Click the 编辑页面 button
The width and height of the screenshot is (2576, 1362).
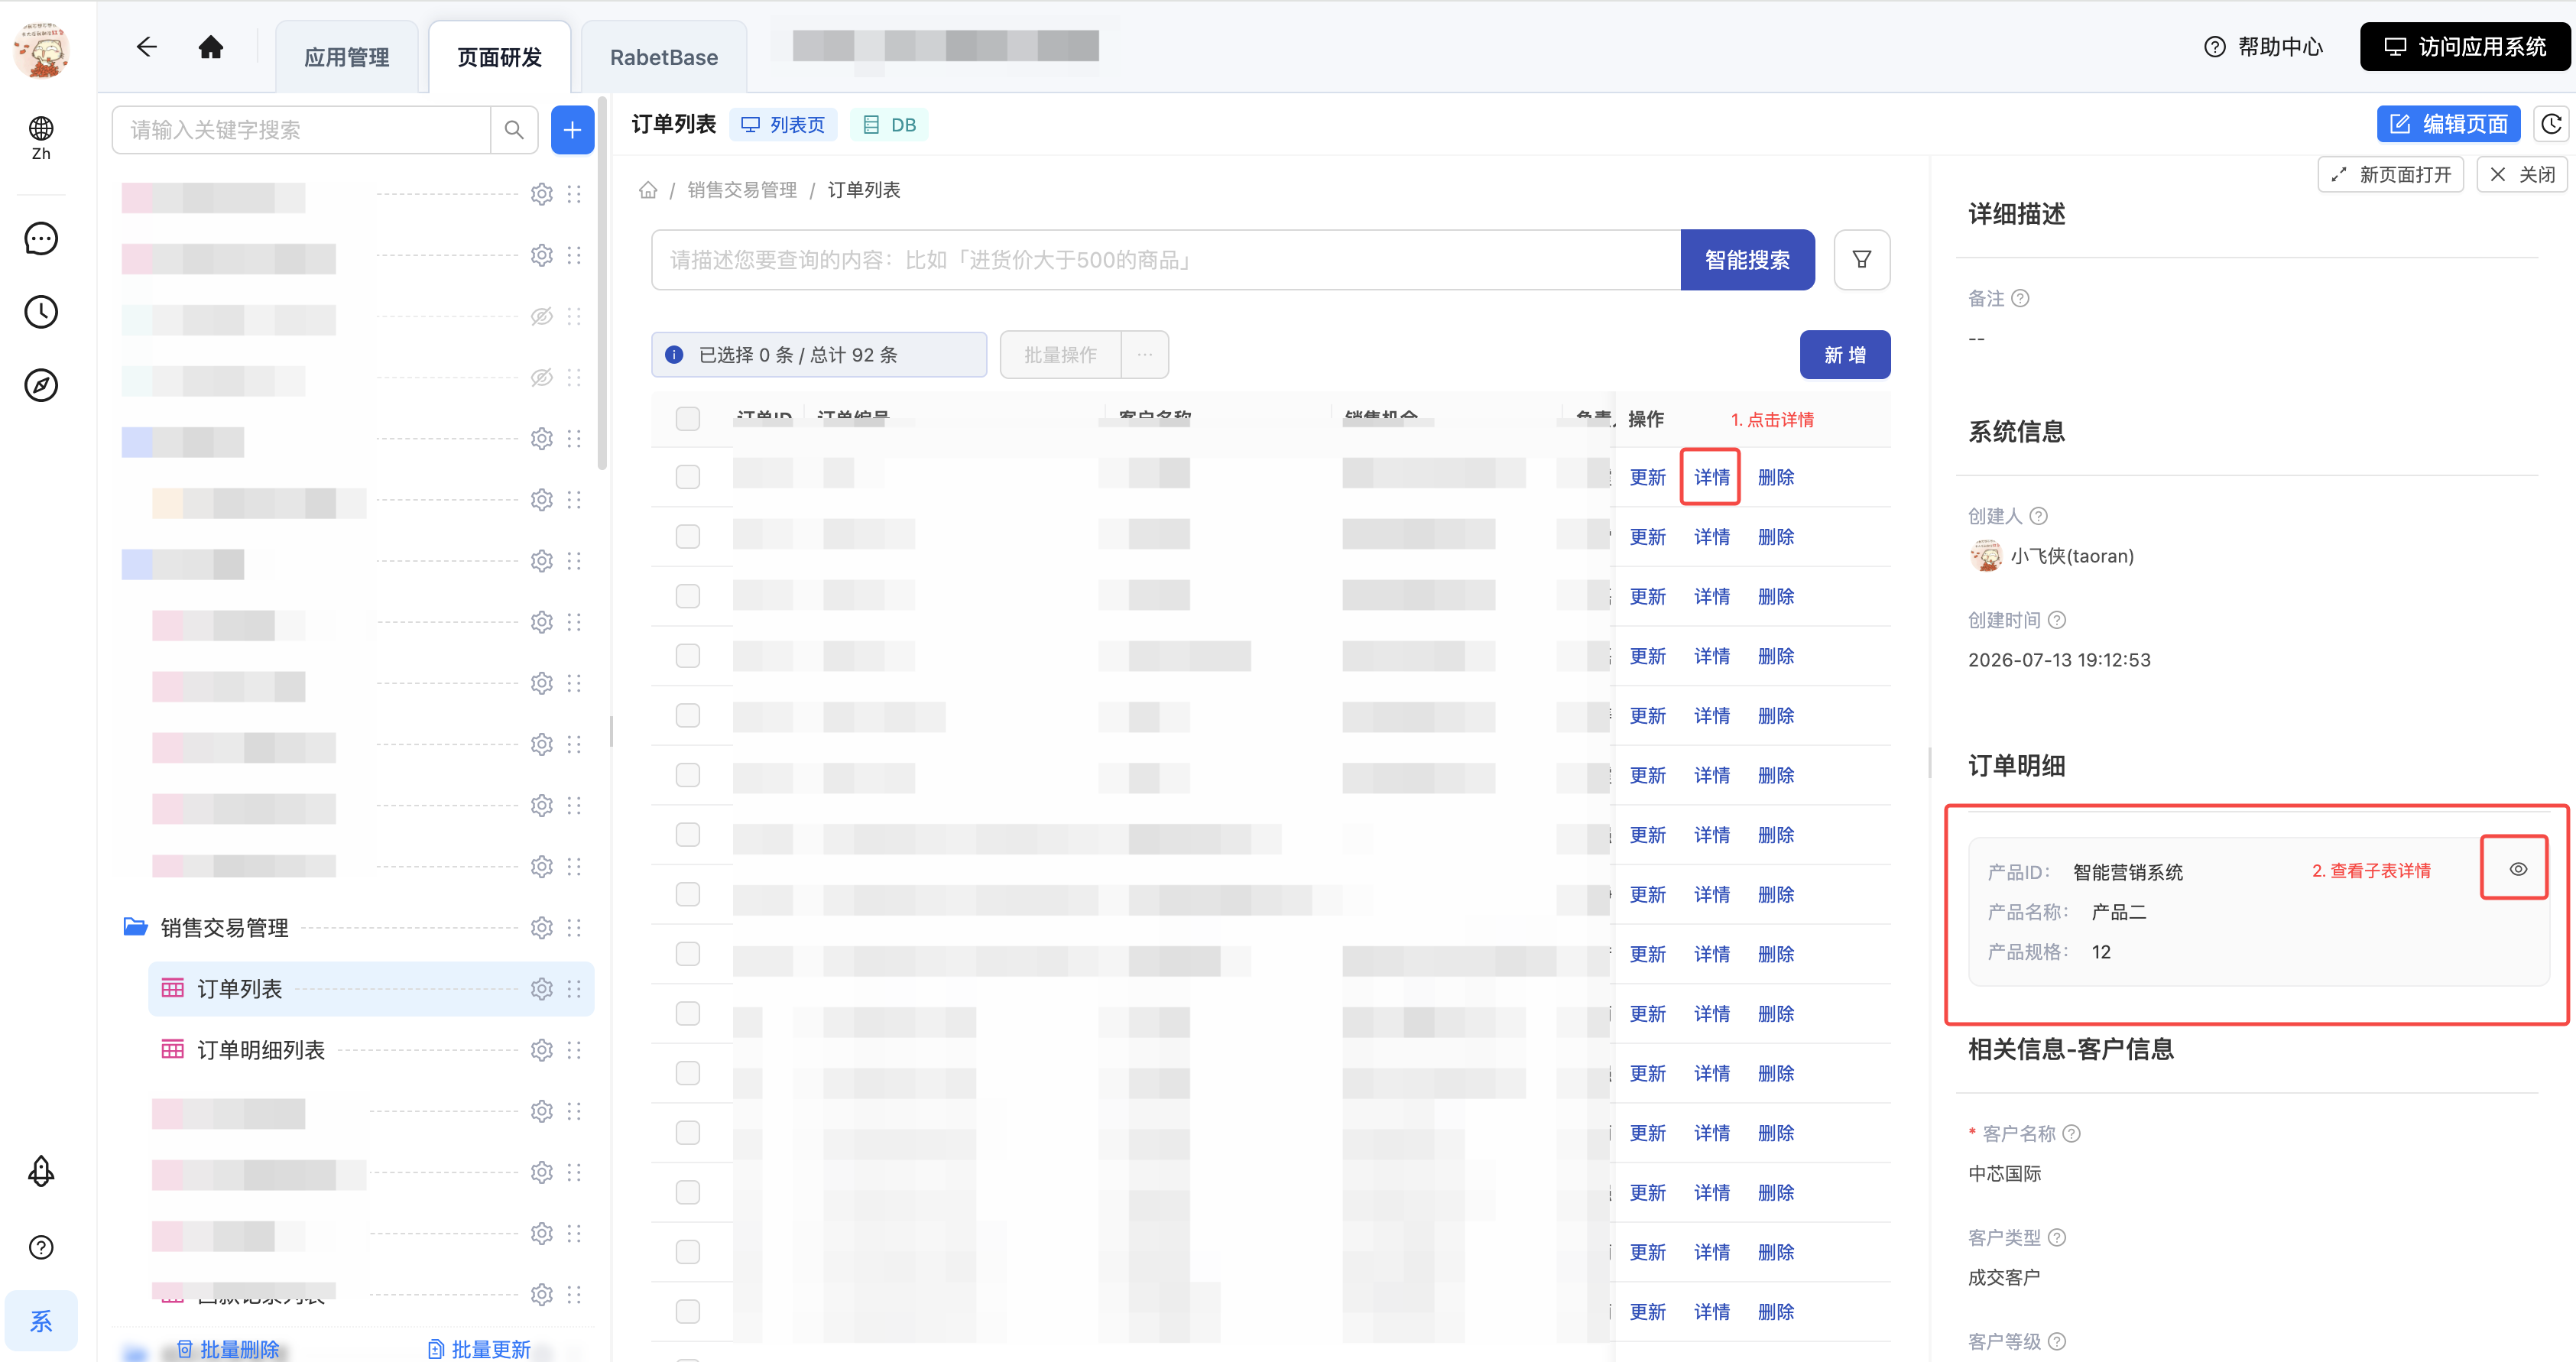tap(2448, 124)
